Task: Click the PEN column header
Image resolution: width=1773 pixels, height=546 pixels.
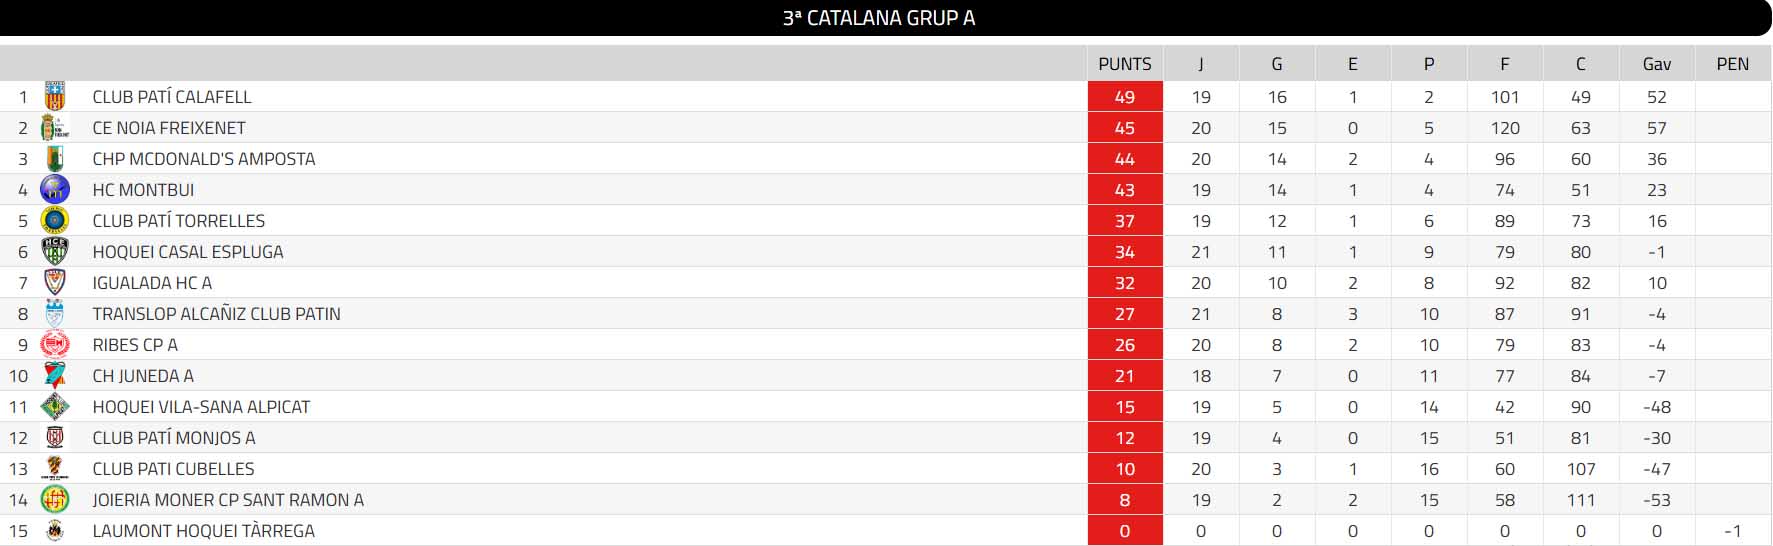Action: tap(1733, 64)
